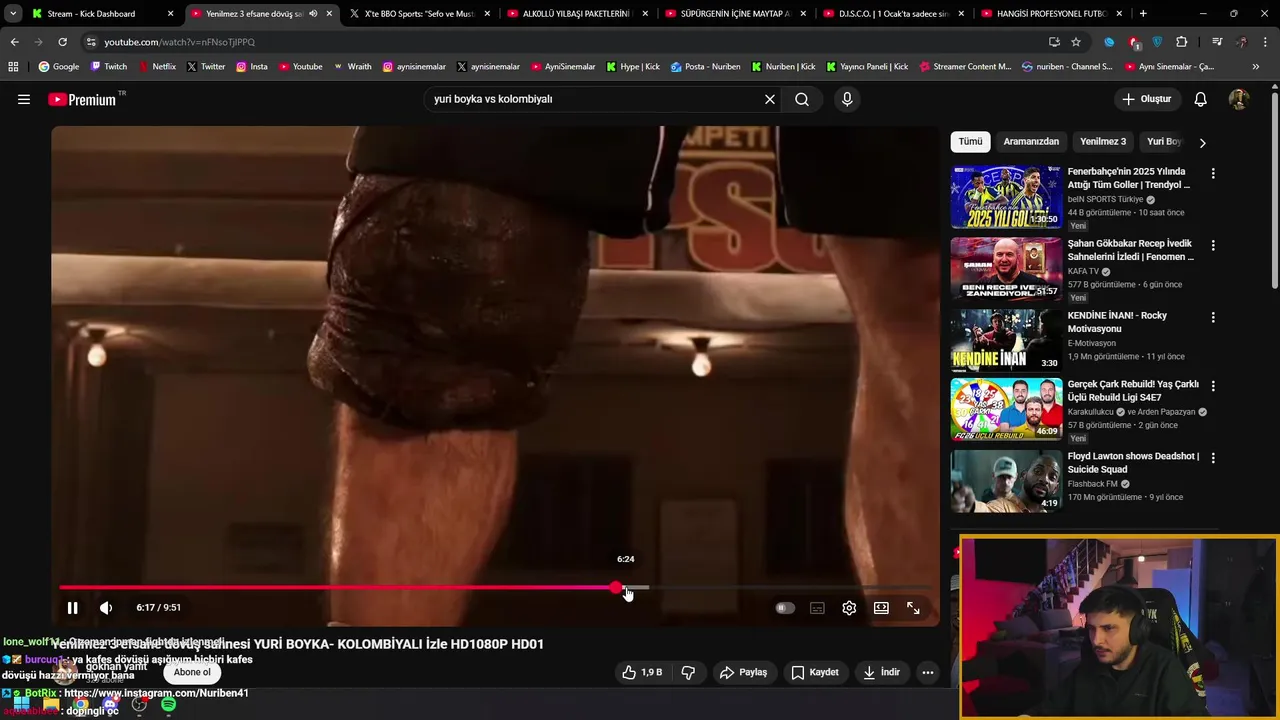Open the YouTube hamburger guide menu
Image resolution: width=1280 pixels, height=720 pixels.
[x=24, y=99]
